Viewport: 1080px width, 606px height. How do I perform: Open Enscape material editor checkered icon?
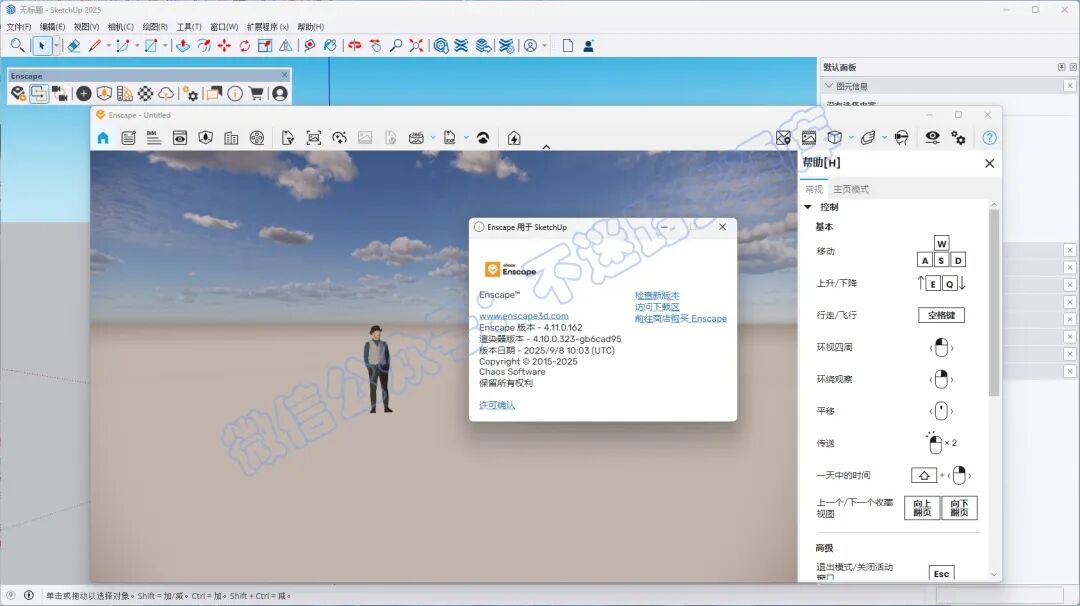(x=145, y=94)
